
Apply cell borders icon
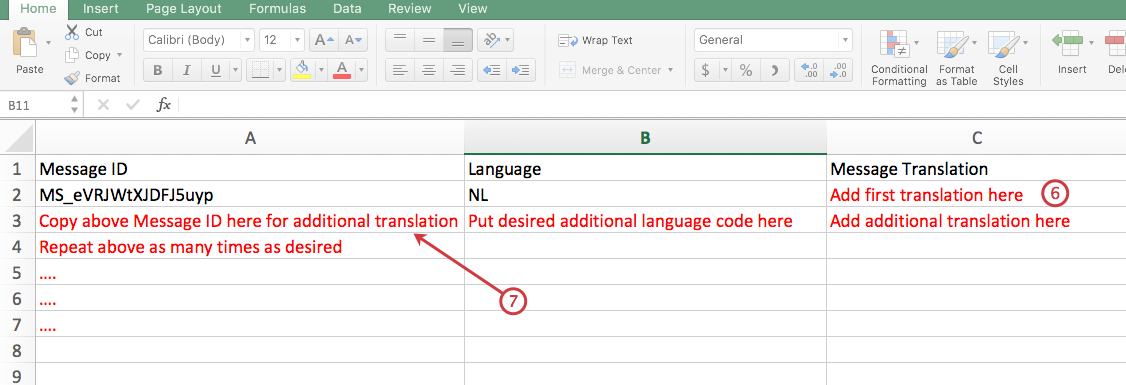(x=260, y=70)
